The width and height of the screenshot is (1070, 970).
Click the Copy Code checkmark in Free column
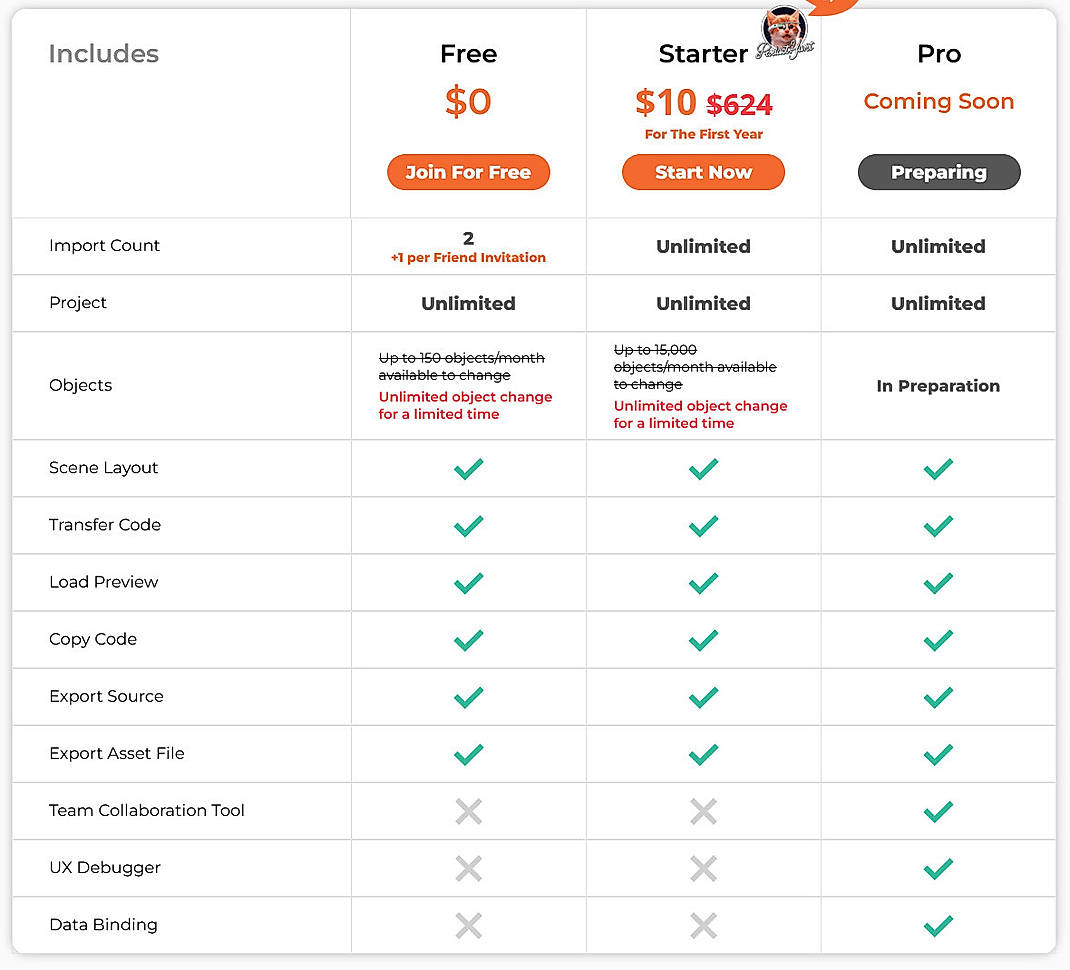[468, 640]
